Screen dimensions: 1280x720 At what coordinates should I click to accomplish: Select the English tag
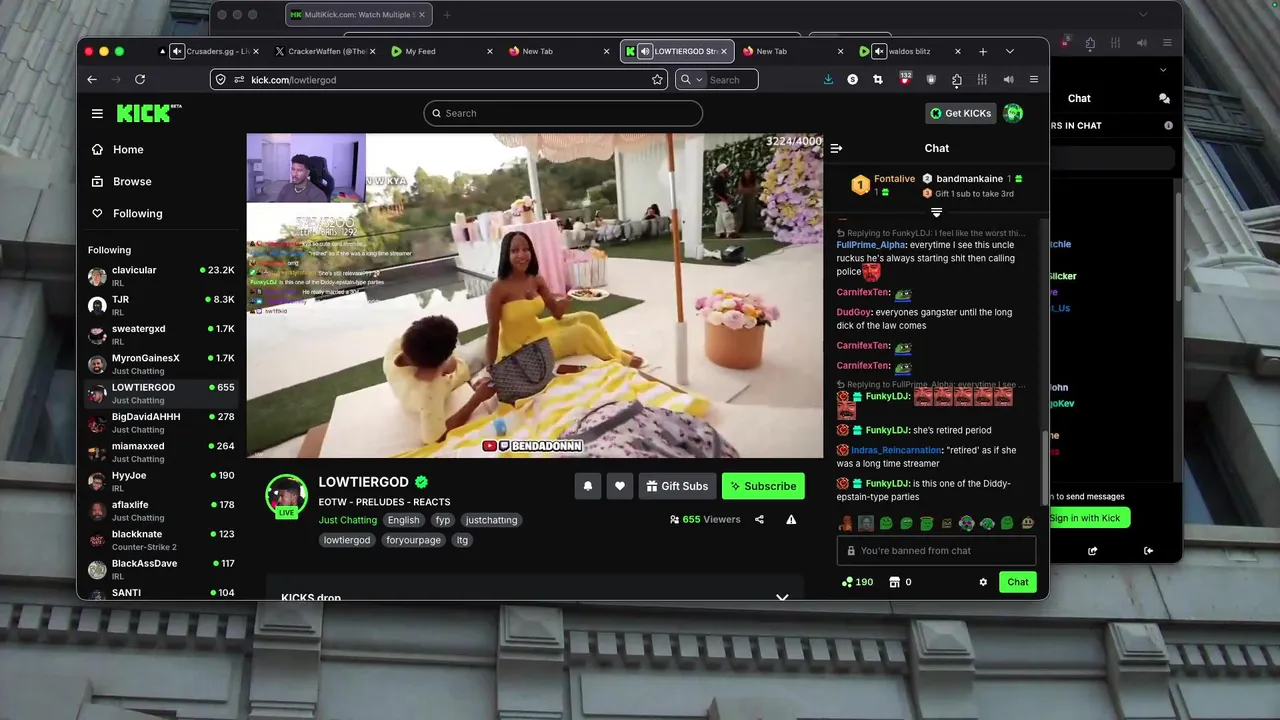click(x=404, y=520)
